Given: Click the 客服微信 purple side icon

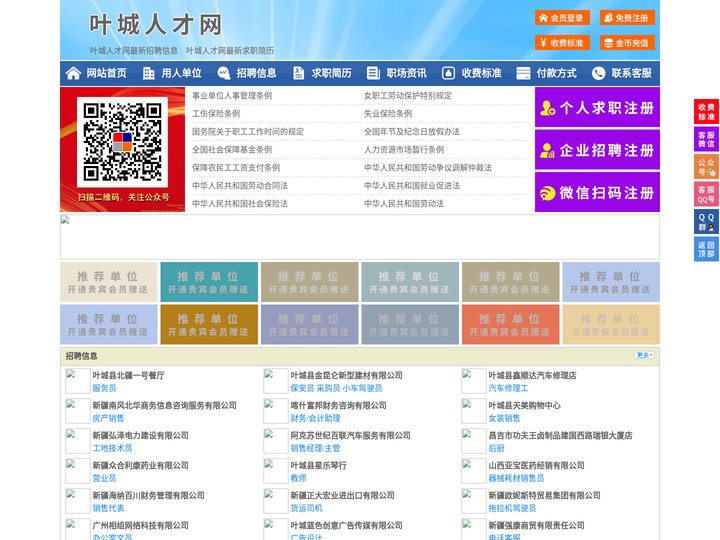Looking at the screenshot, I should pos(706,139).
